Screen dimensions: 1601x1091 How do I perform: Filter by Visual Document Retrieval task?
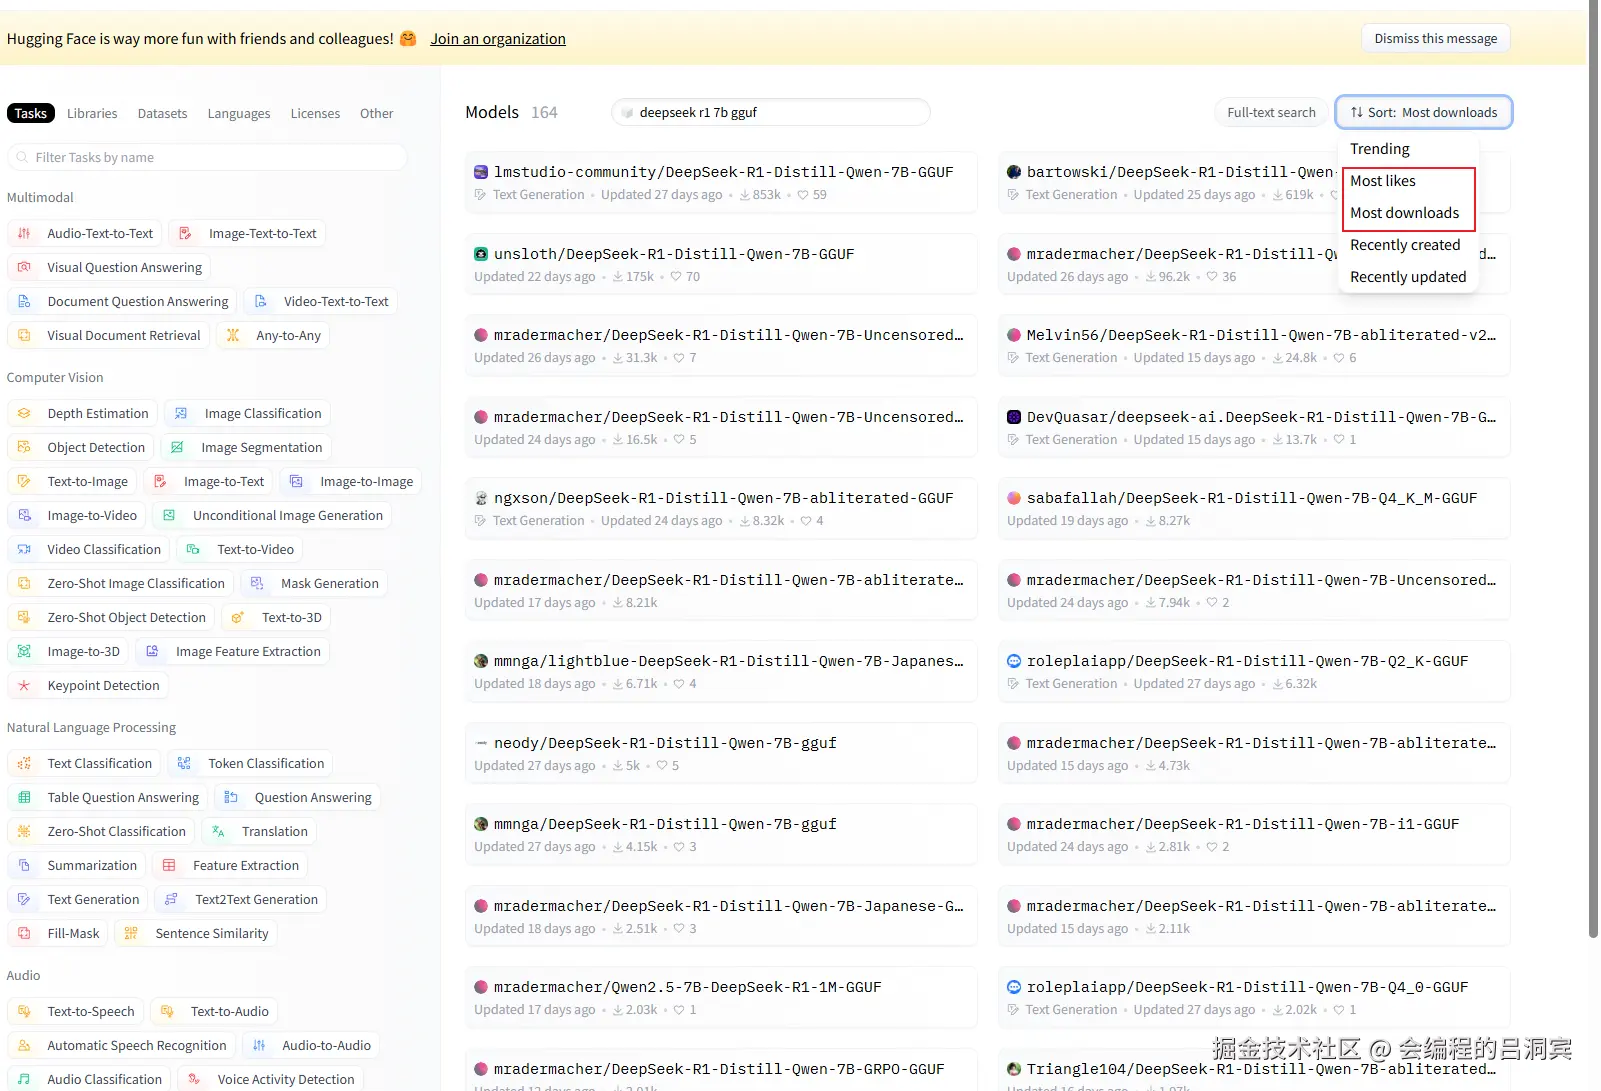click(109, 336)
